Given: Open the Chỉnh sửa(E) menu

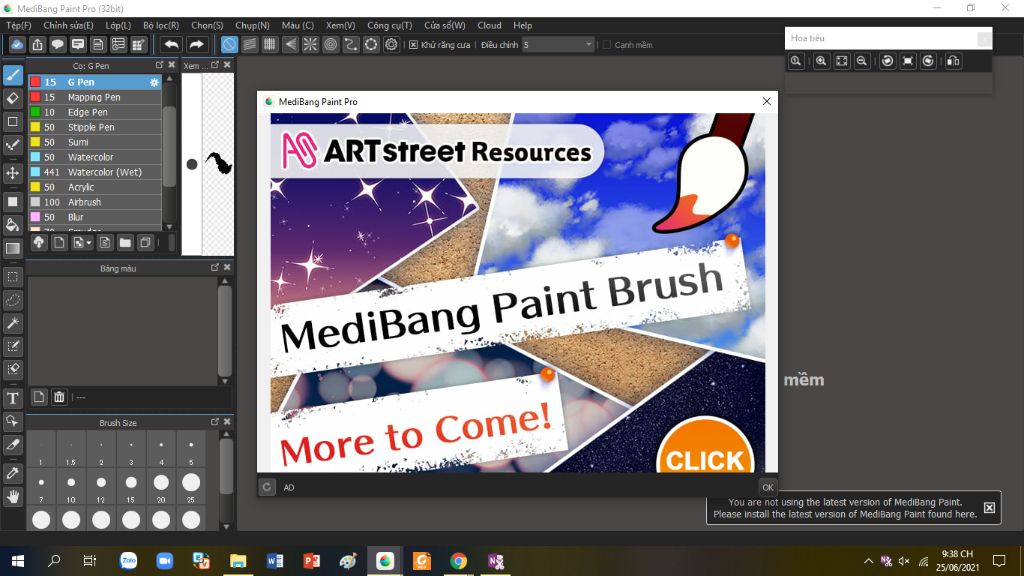Looking at the screenshot, I should click(68, 25).
